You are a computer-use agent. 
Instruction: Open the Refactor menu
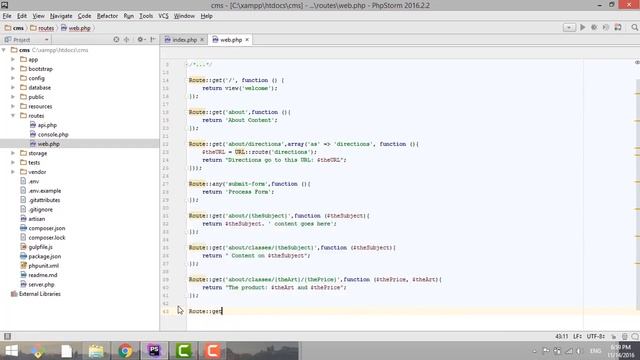107,16
